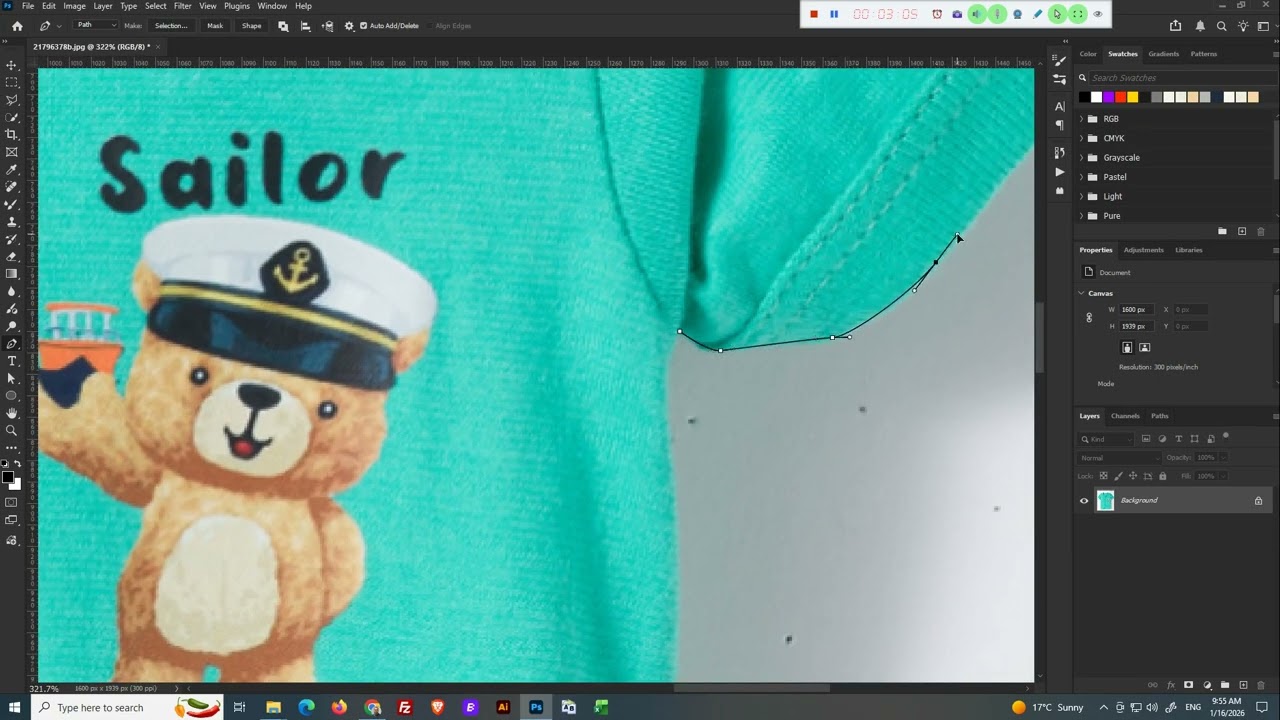Click the Background layer lock icon
Image resolution: width=1280 pixels, height=720 pixels.
1259,501
